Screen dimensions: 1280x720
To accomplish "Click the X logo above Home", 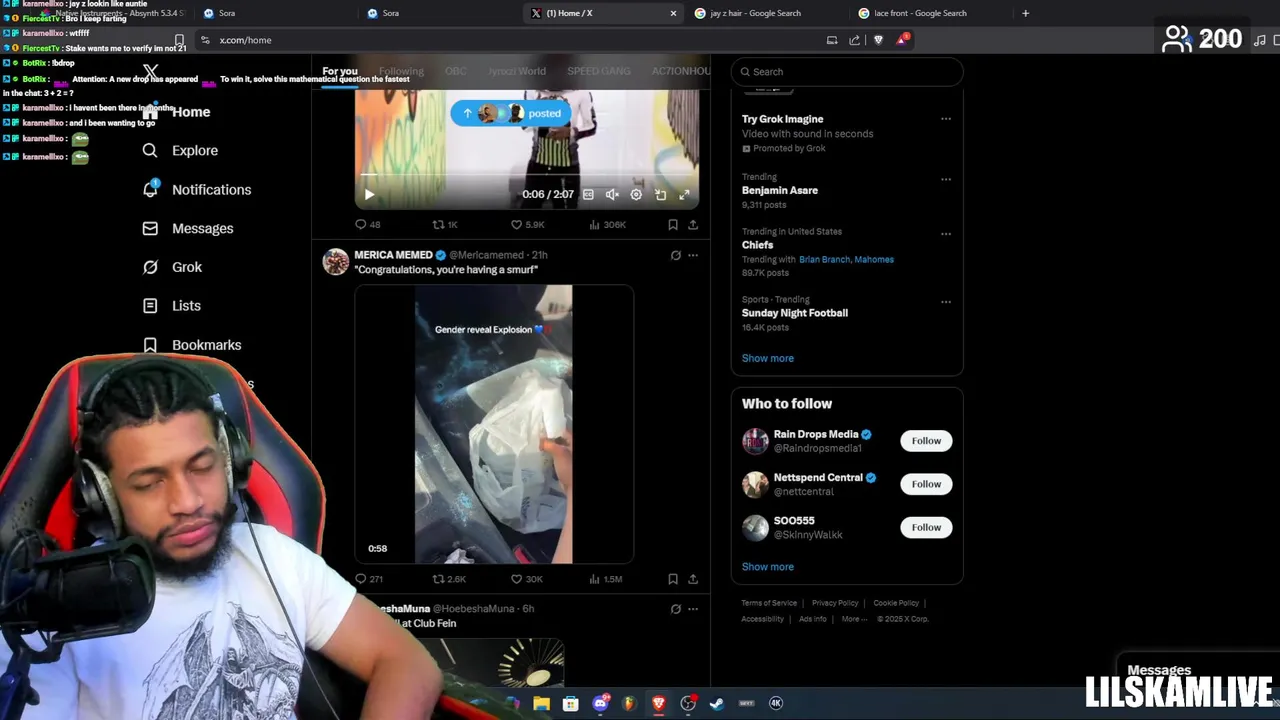I will 150,71.
